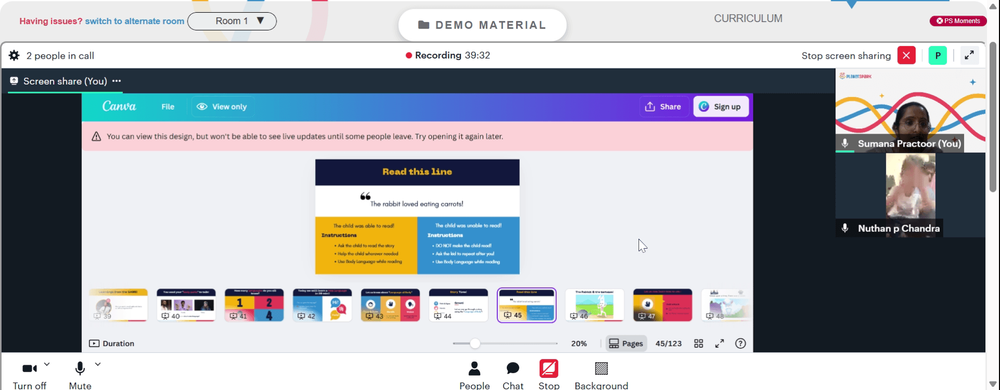1000x390 pixels.
Task: Click the red stop screen sharing X
Action: click(x=906, y=55)
